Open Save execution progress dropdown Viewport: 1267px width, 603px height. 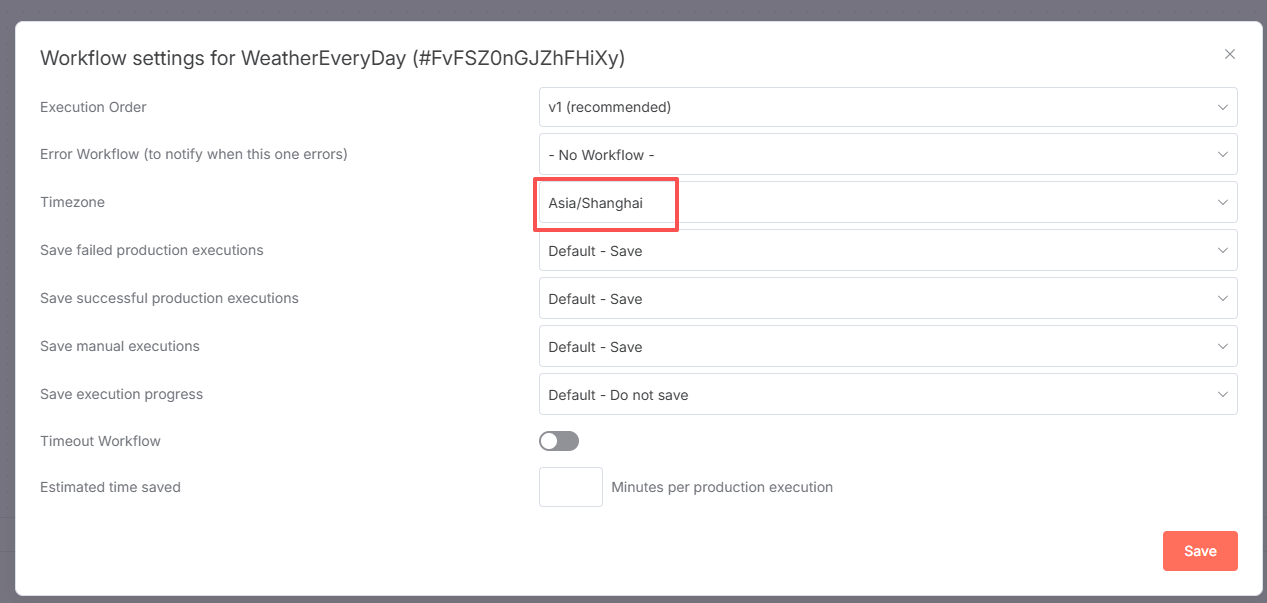point(887,395)
